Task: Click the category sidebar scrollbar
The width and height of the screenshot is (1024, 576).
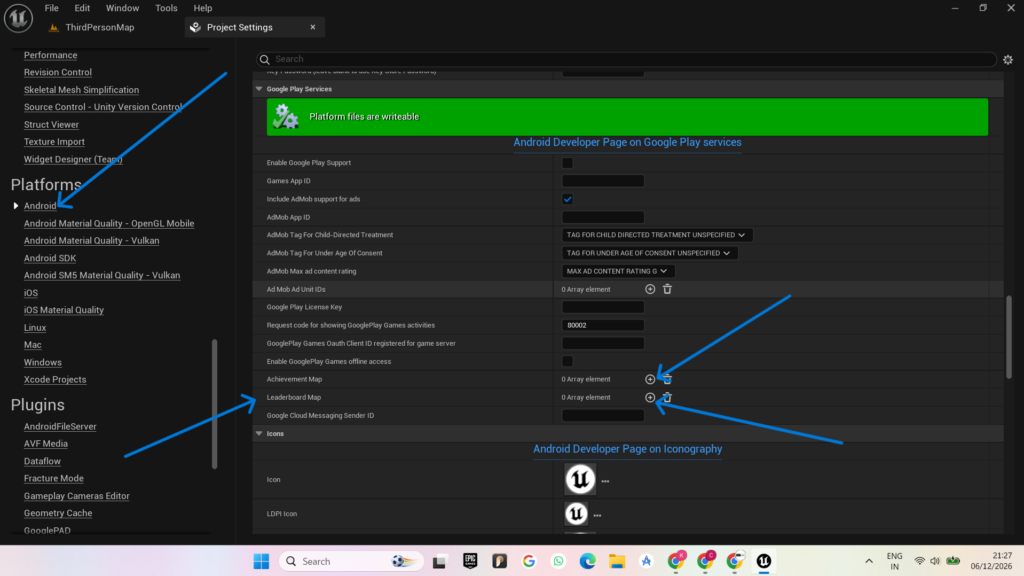Action: click(214, 404)
